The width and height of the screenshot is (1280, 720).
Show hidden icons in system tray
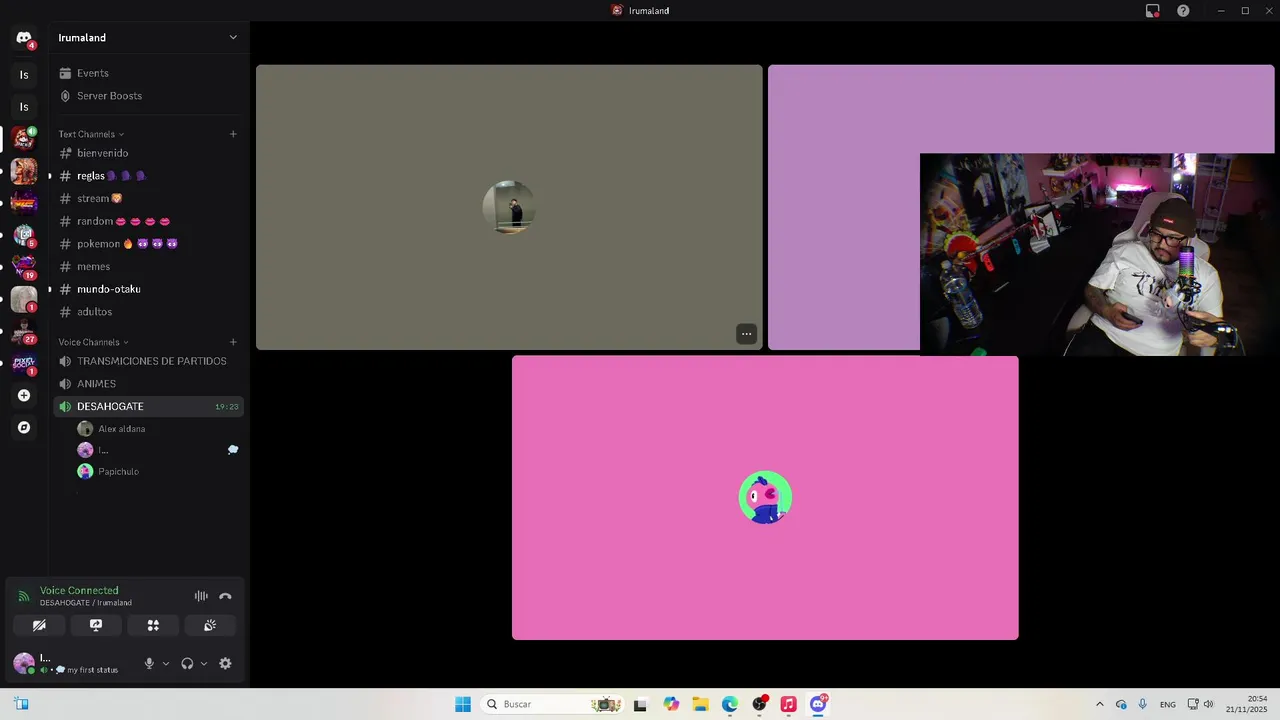coord(1100,704)
